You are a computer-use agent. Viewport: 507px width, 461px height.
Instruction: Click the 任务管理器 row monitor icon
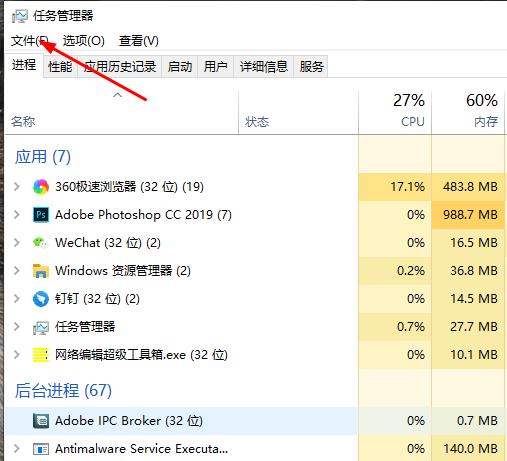click(41, 327)
